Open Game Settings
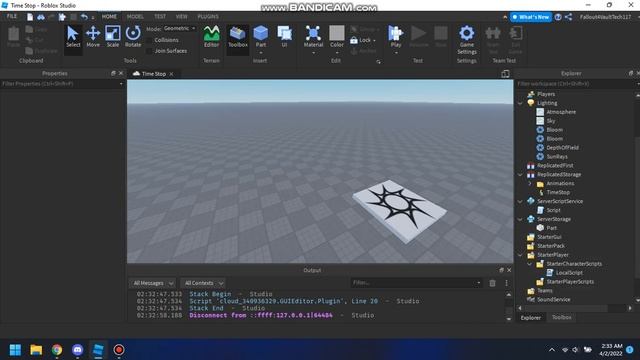This screenshot has height=360, width=640. (467, 40)
